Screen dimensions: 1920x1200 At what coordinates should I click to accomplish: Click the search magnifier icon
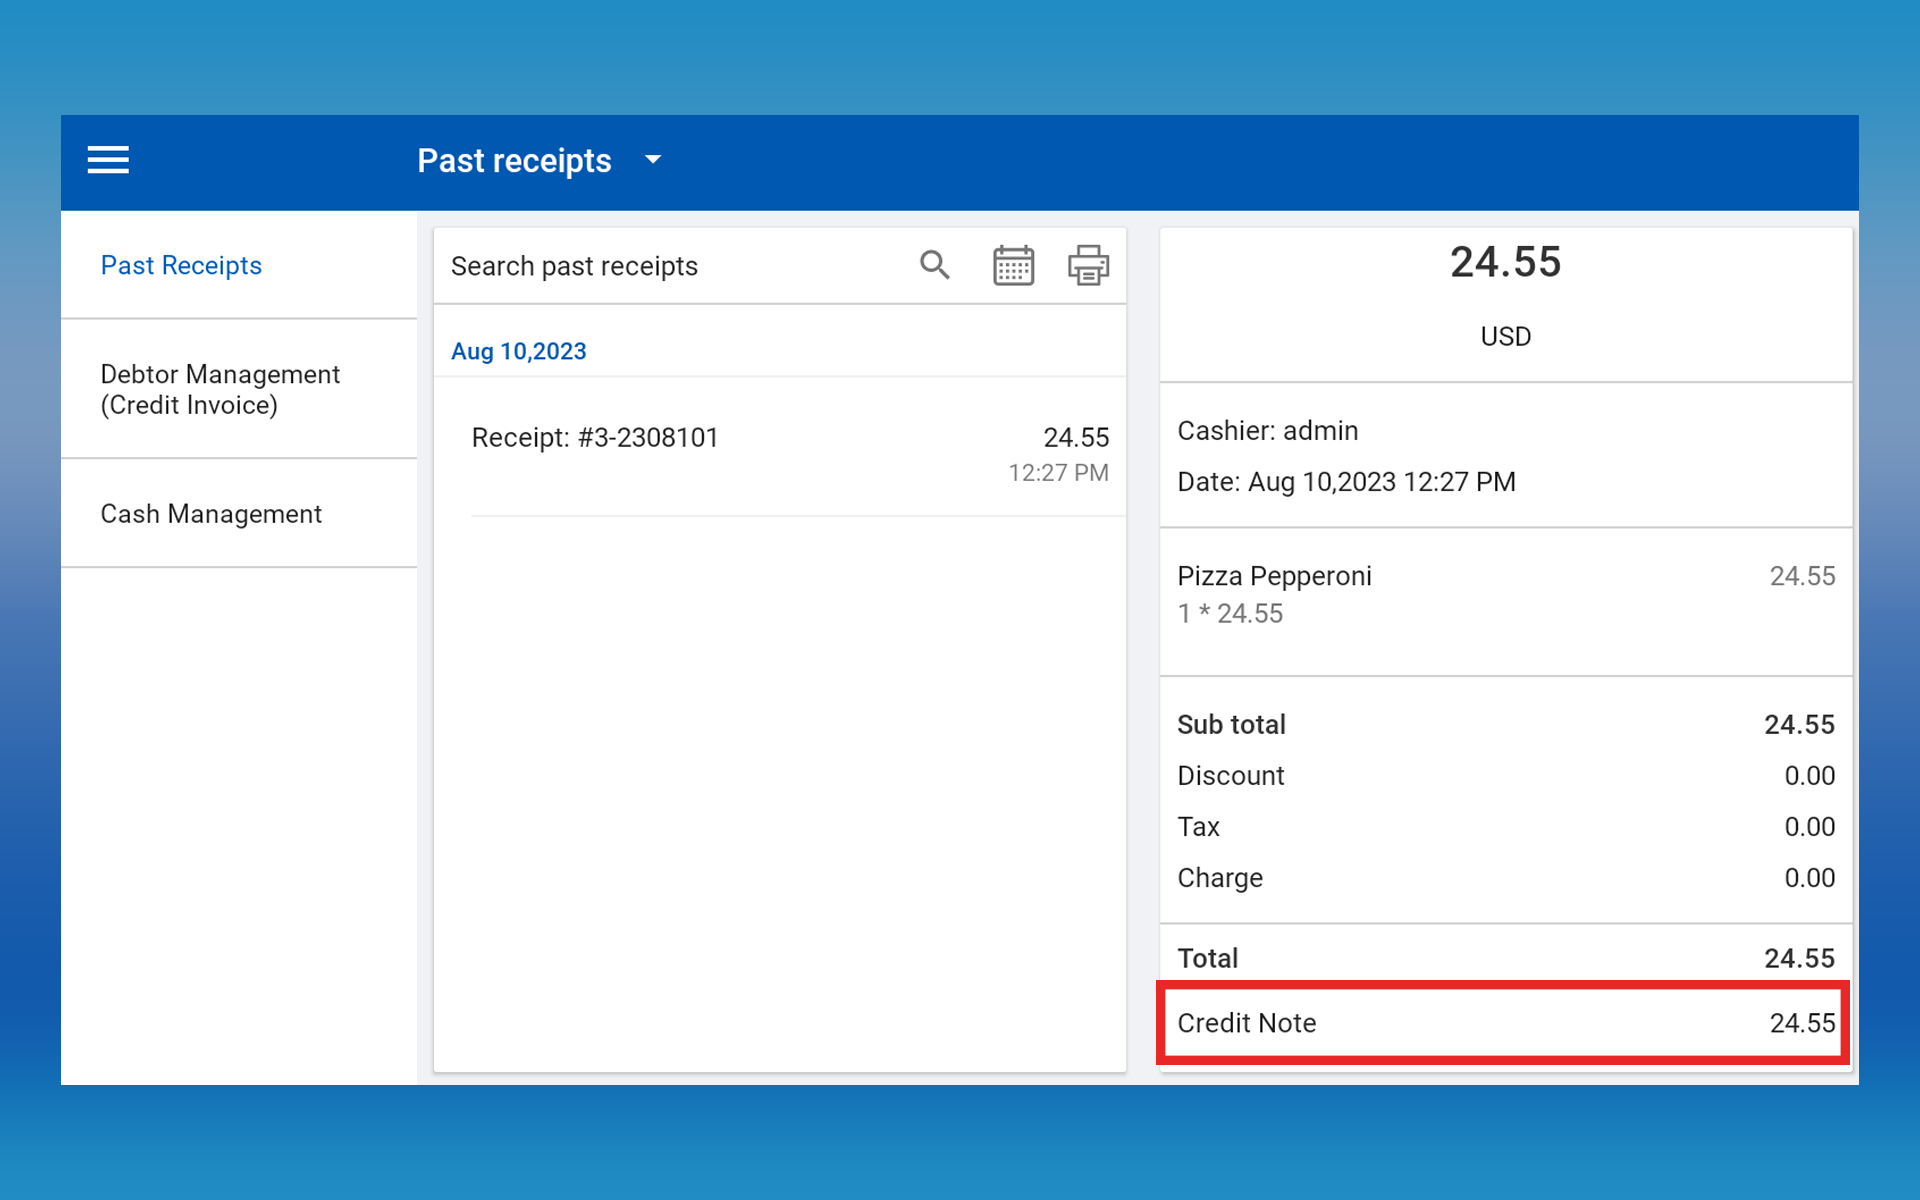[934, 265]
